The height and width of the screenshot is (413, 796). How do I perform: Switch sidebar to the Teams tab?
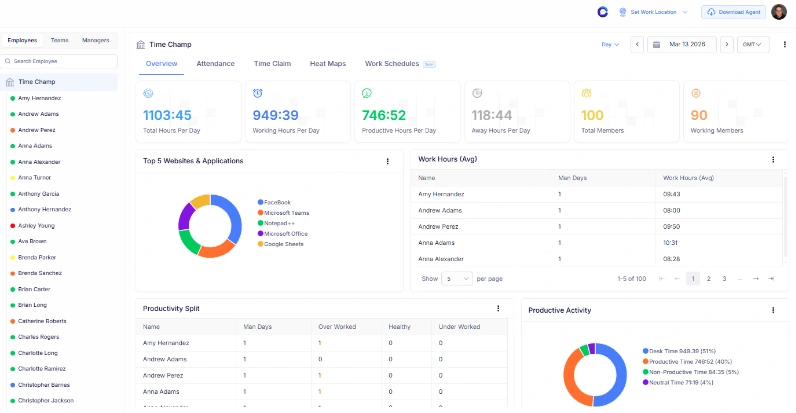click(x=60, y=40)
